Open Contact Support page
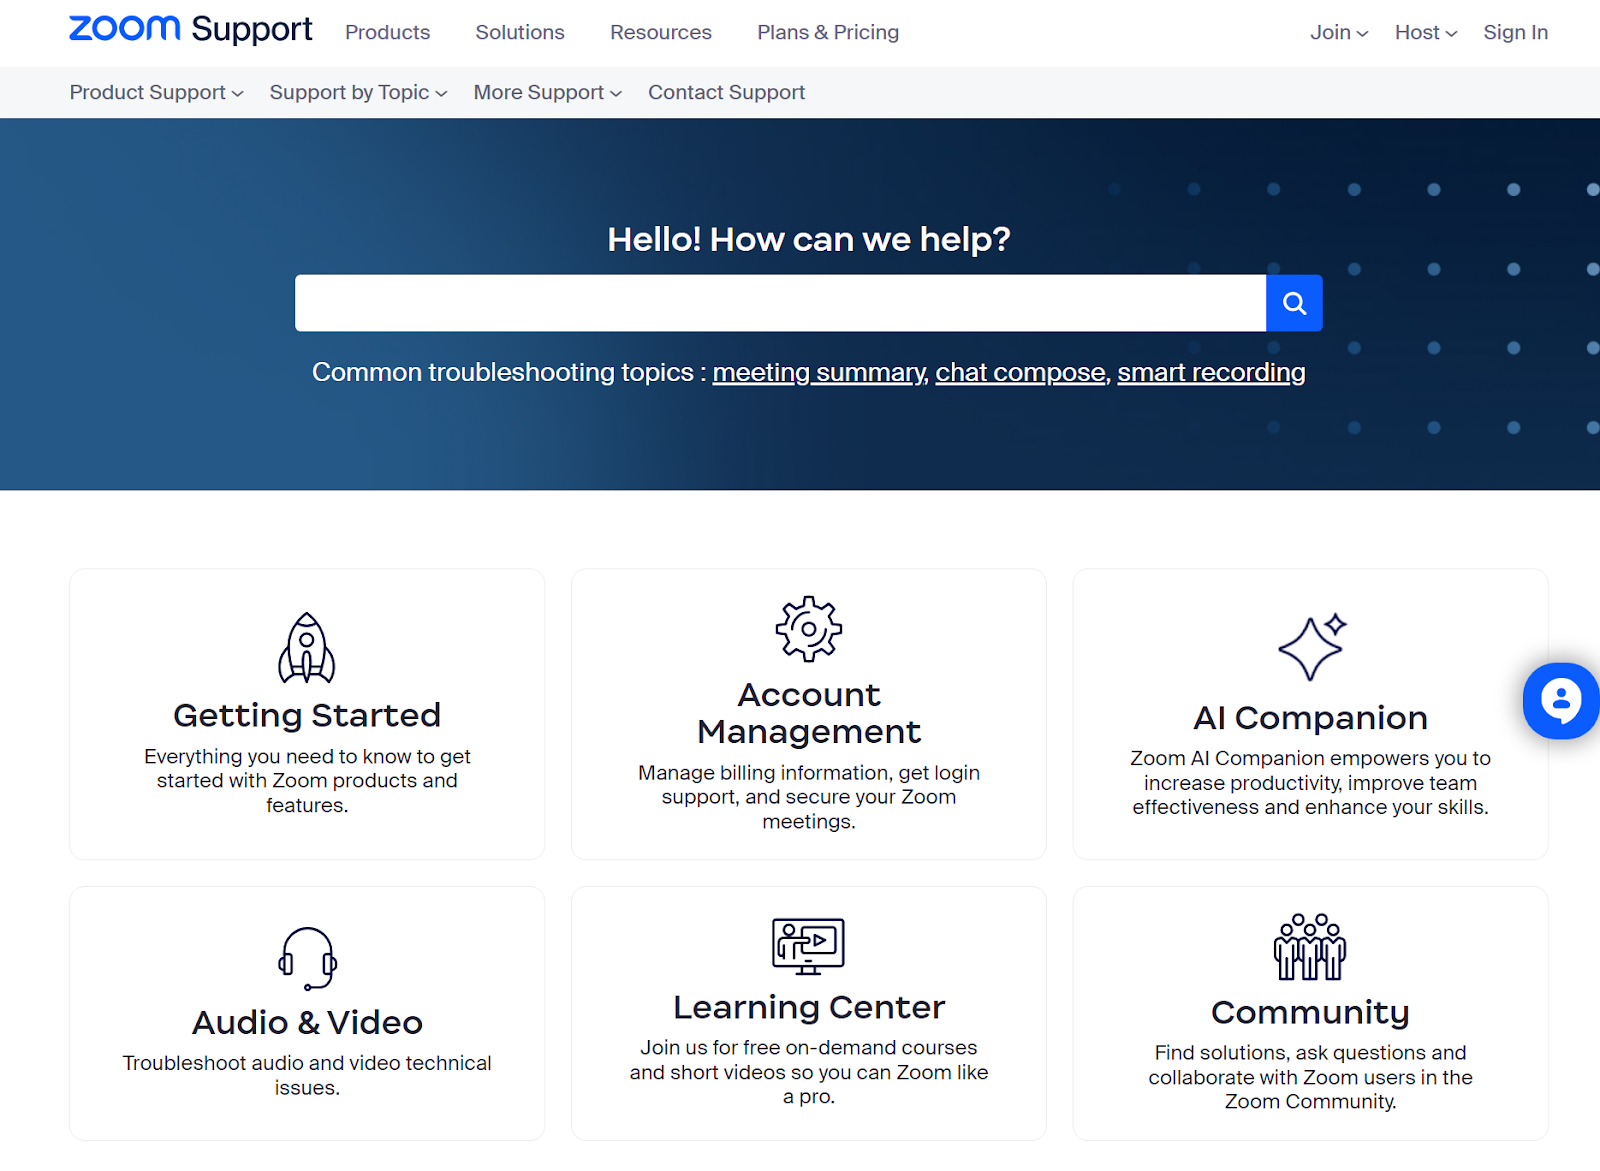 pyautogui.click(x=726, y=92)
